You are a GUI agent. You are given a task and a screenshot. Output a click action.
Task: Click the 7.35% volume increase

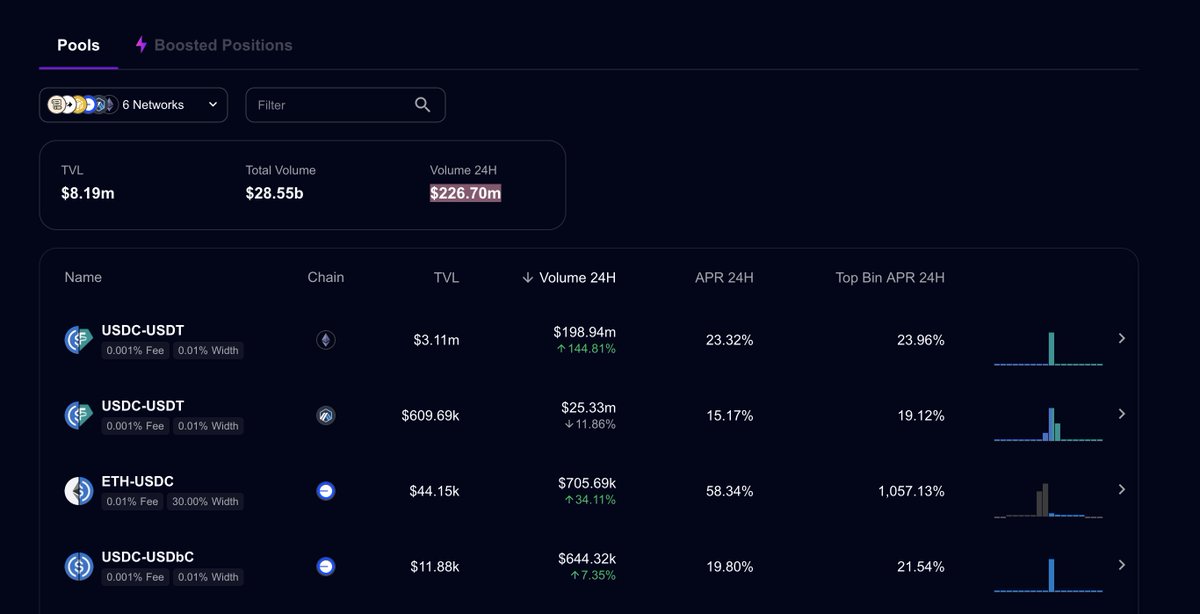pyautogui.click(x=593, y=575)
